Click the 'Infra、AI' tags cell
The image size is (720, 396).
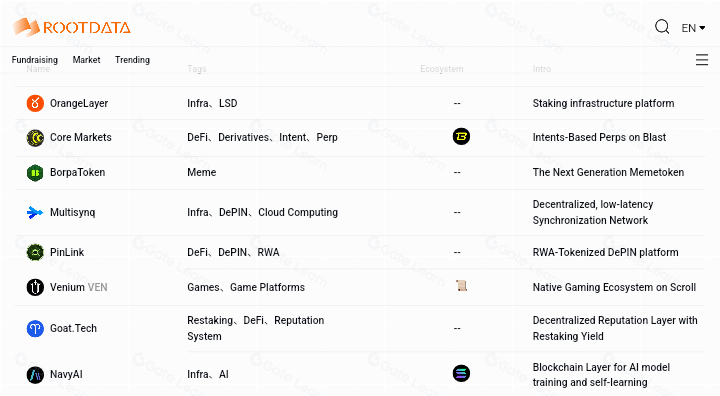(x=208, y=374)
